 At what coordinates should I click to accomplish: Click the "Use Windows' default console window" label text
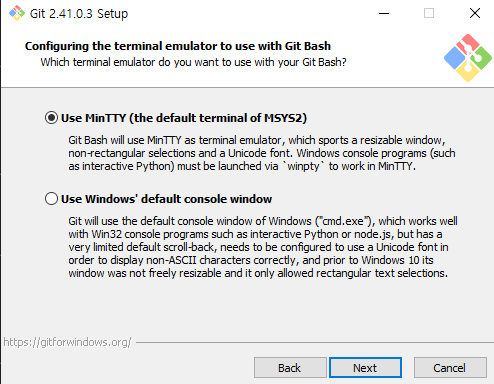[166, 199]
